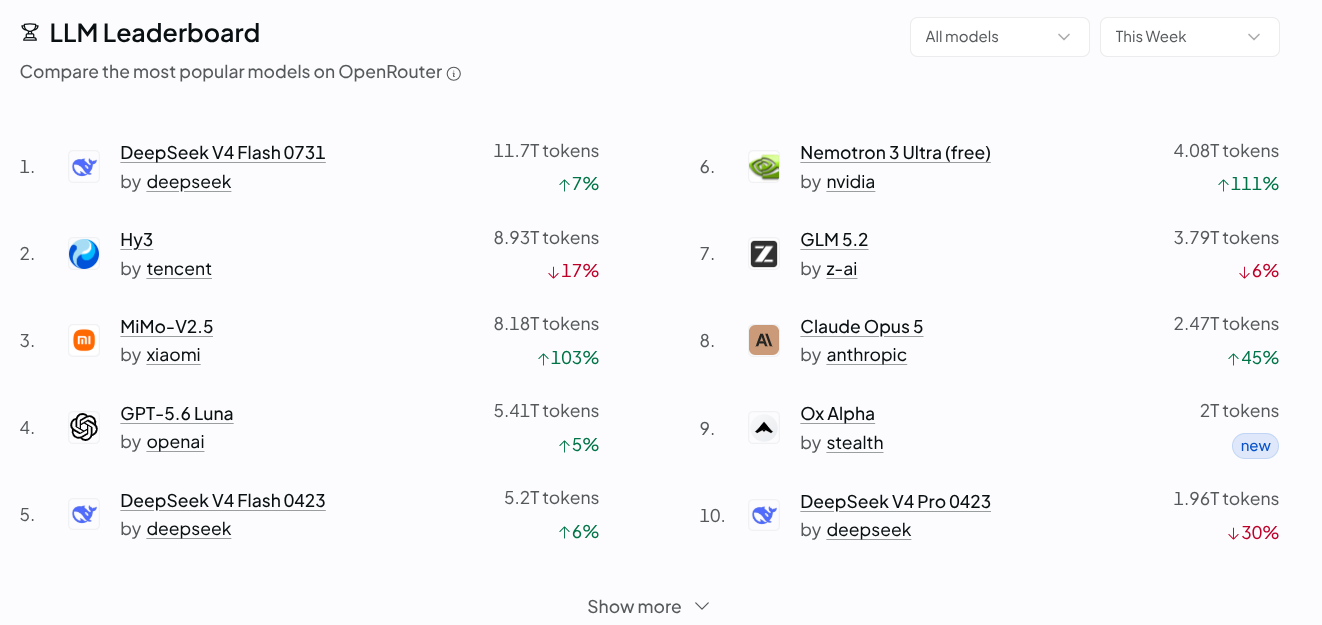This screenshot has width=1322, height=625.
Task: Open the Ox Alpha model link
Action: [x=837, y=414]
